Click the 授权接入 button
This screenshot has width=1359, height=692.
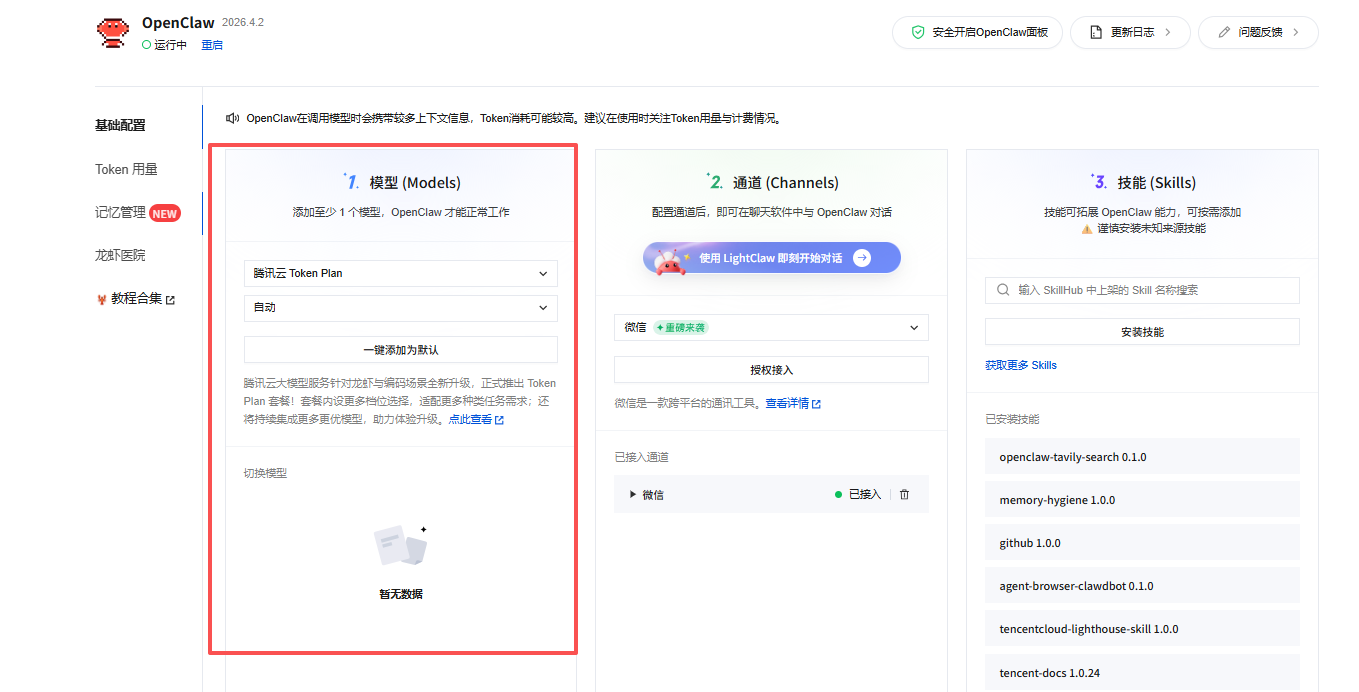(771, 370)
